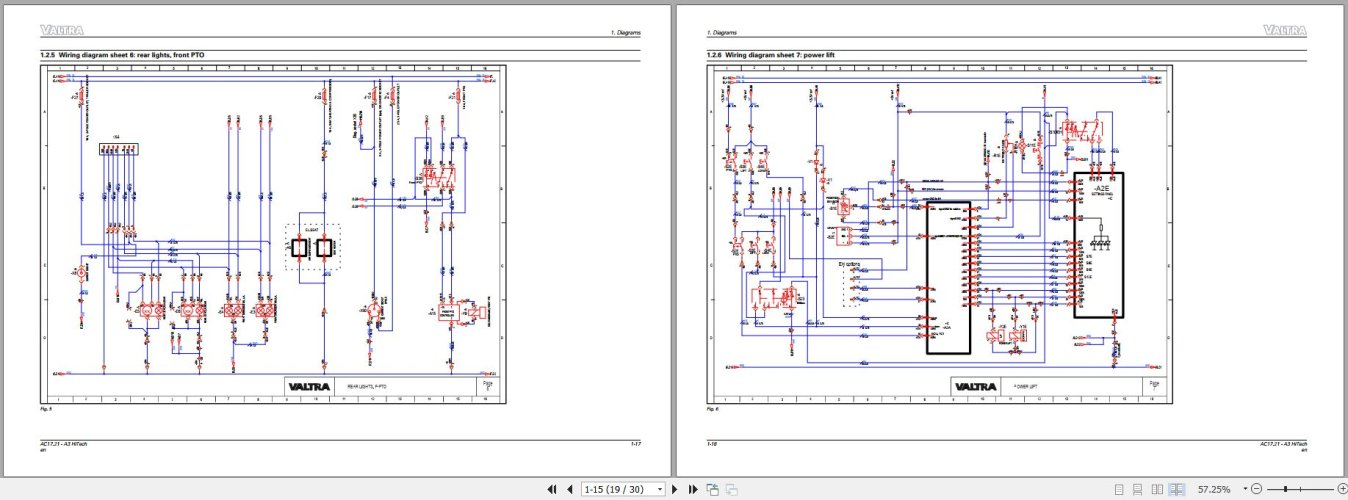1348x500 pixels.
Task: Go to the previous page
Action: click(569, 489)
